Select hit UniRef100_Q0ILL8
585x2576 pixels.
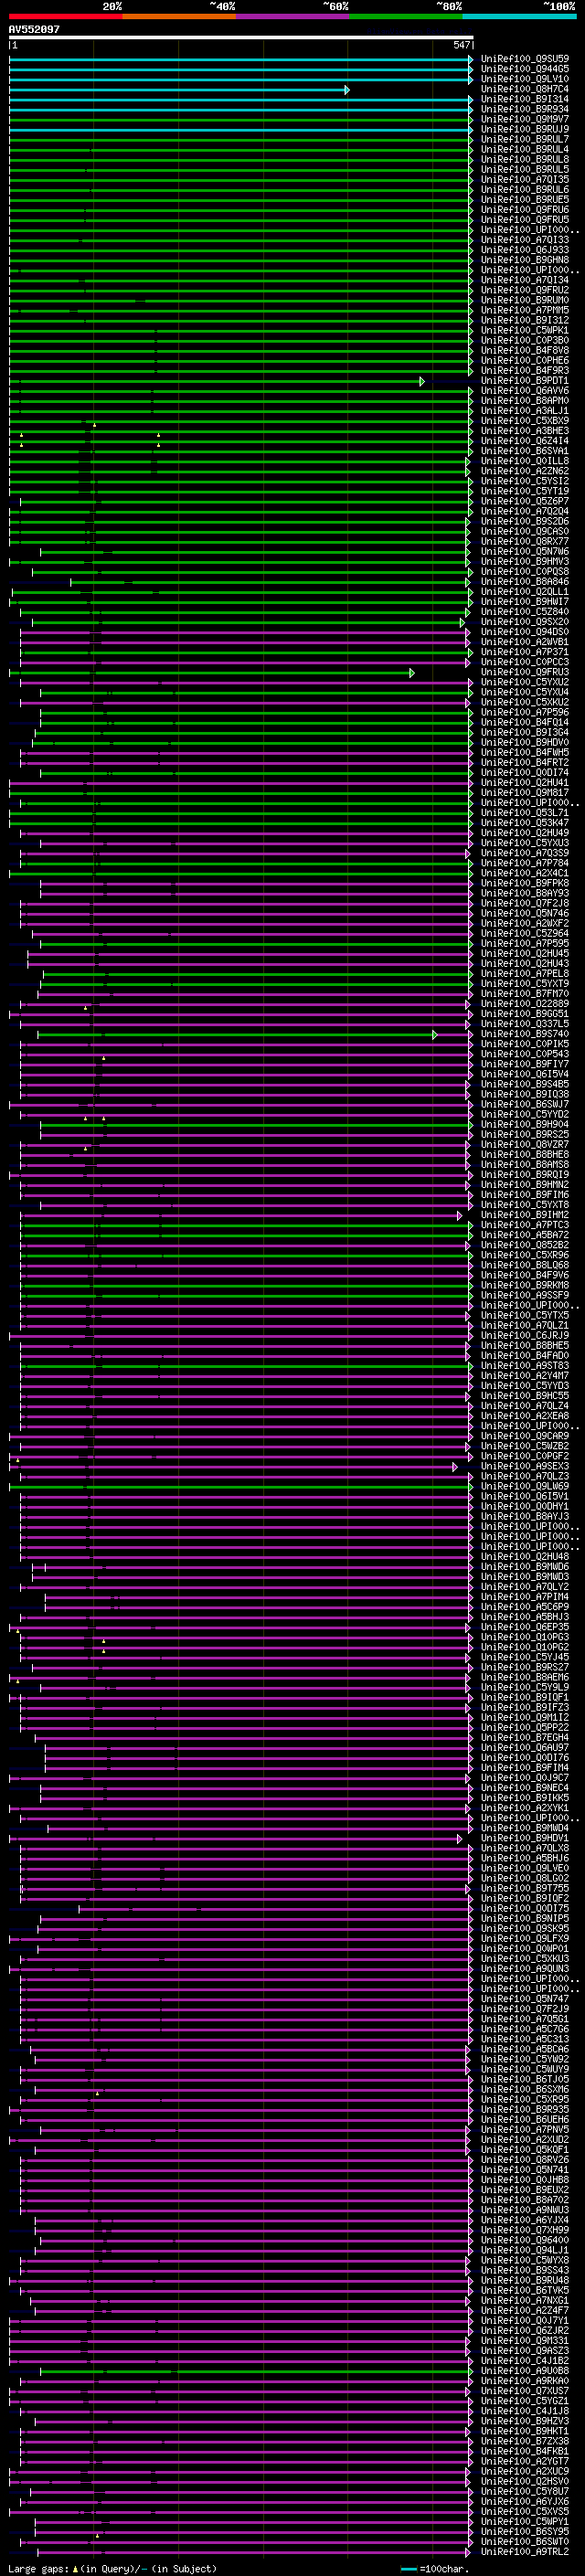pos(525,461)
